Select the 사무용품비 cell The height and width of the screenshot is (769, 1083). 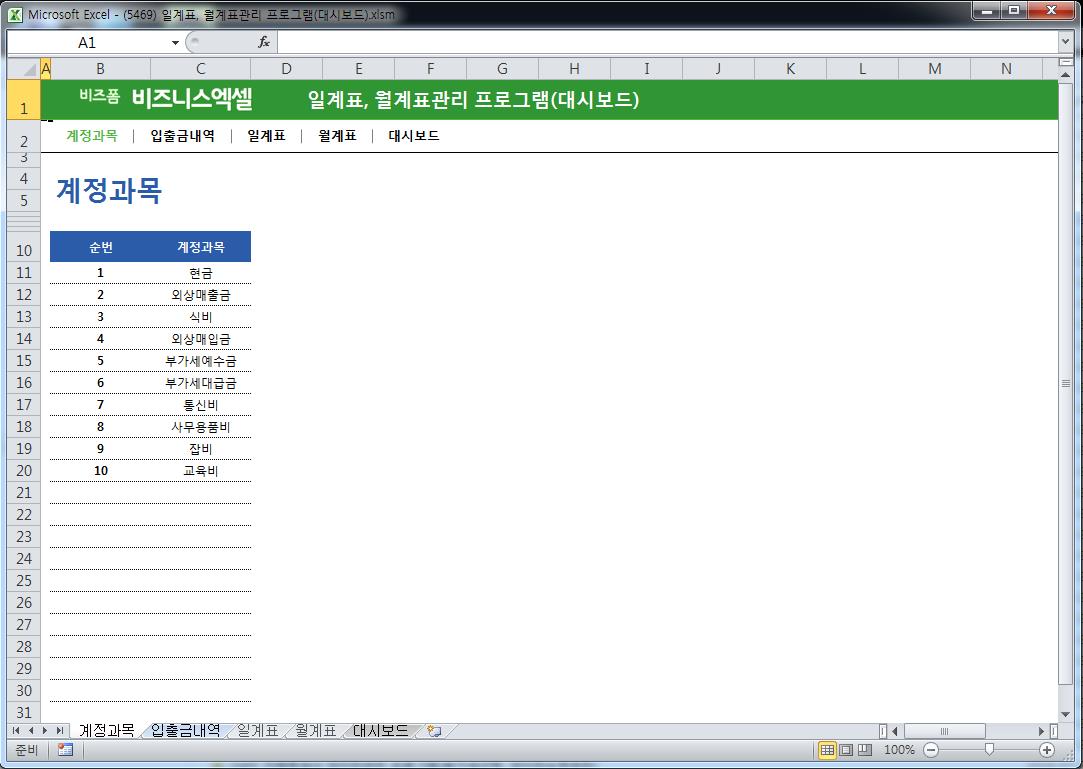coord(201,427)
